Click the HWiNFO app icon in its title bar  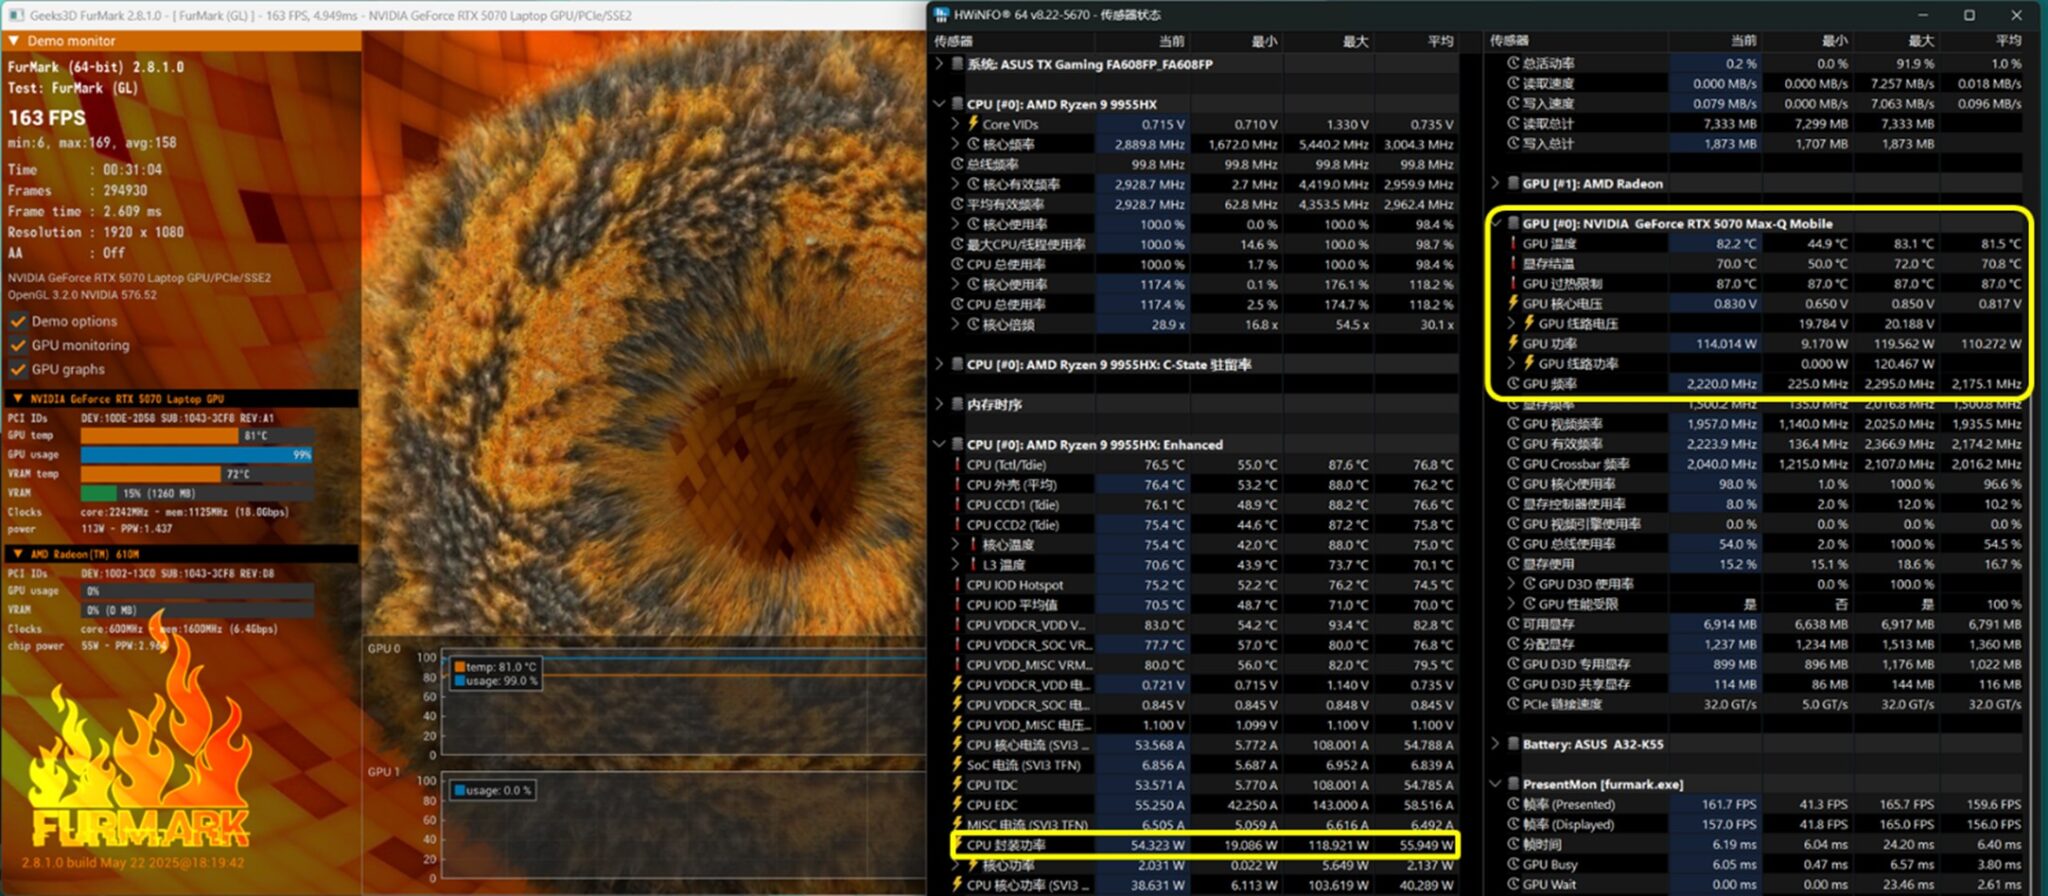941,15
